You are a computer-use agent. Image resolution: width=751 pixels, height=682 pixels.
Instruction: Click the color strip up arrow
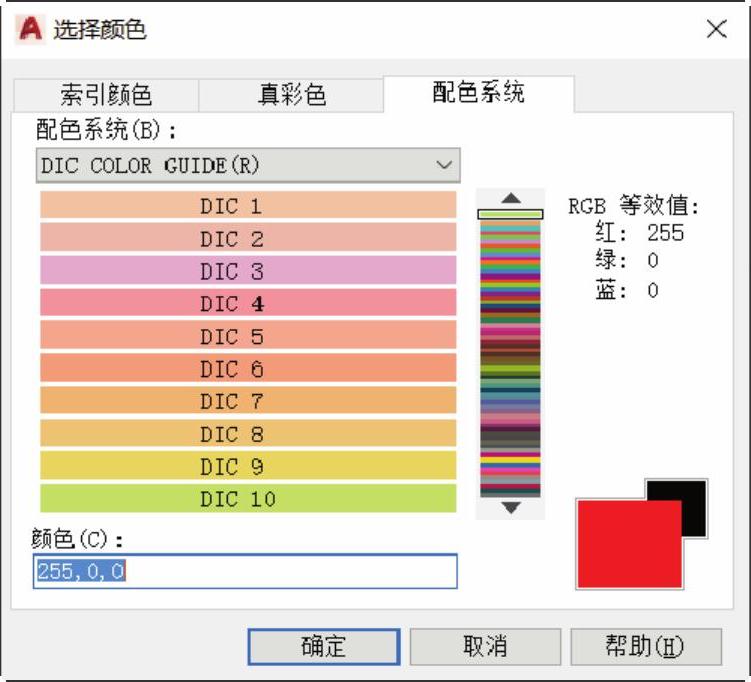(x=511, y=198)
